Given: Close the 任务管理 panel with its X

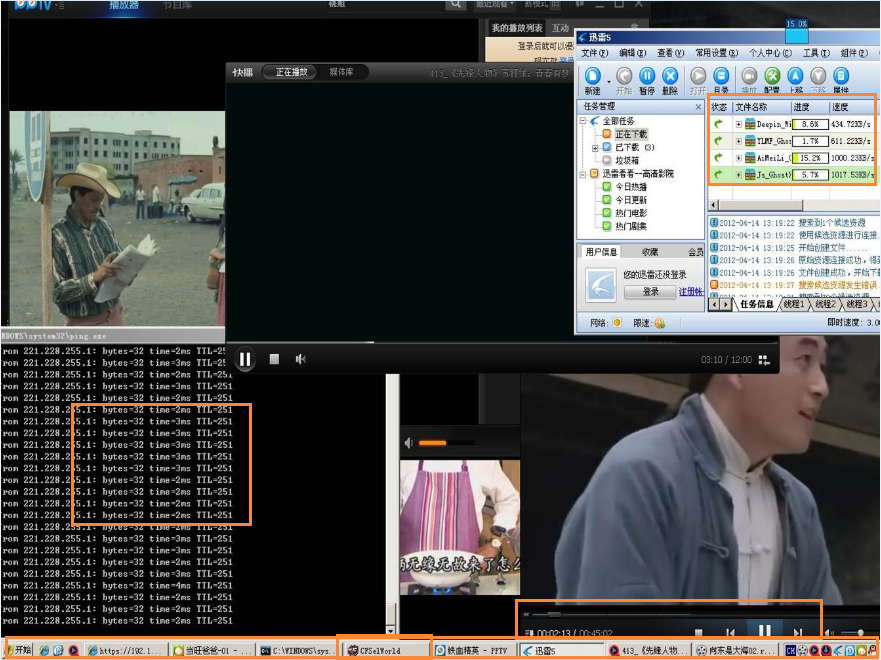Looking at the screenshot, I should coord(698,107).
